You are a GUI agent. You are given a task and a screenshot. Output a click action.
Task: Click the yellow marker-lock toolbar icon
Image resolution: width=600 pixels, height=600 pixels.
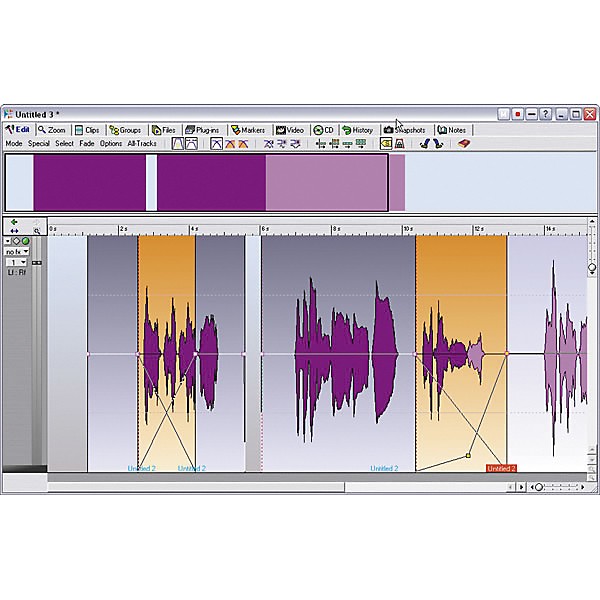click(x=386, y=144)
